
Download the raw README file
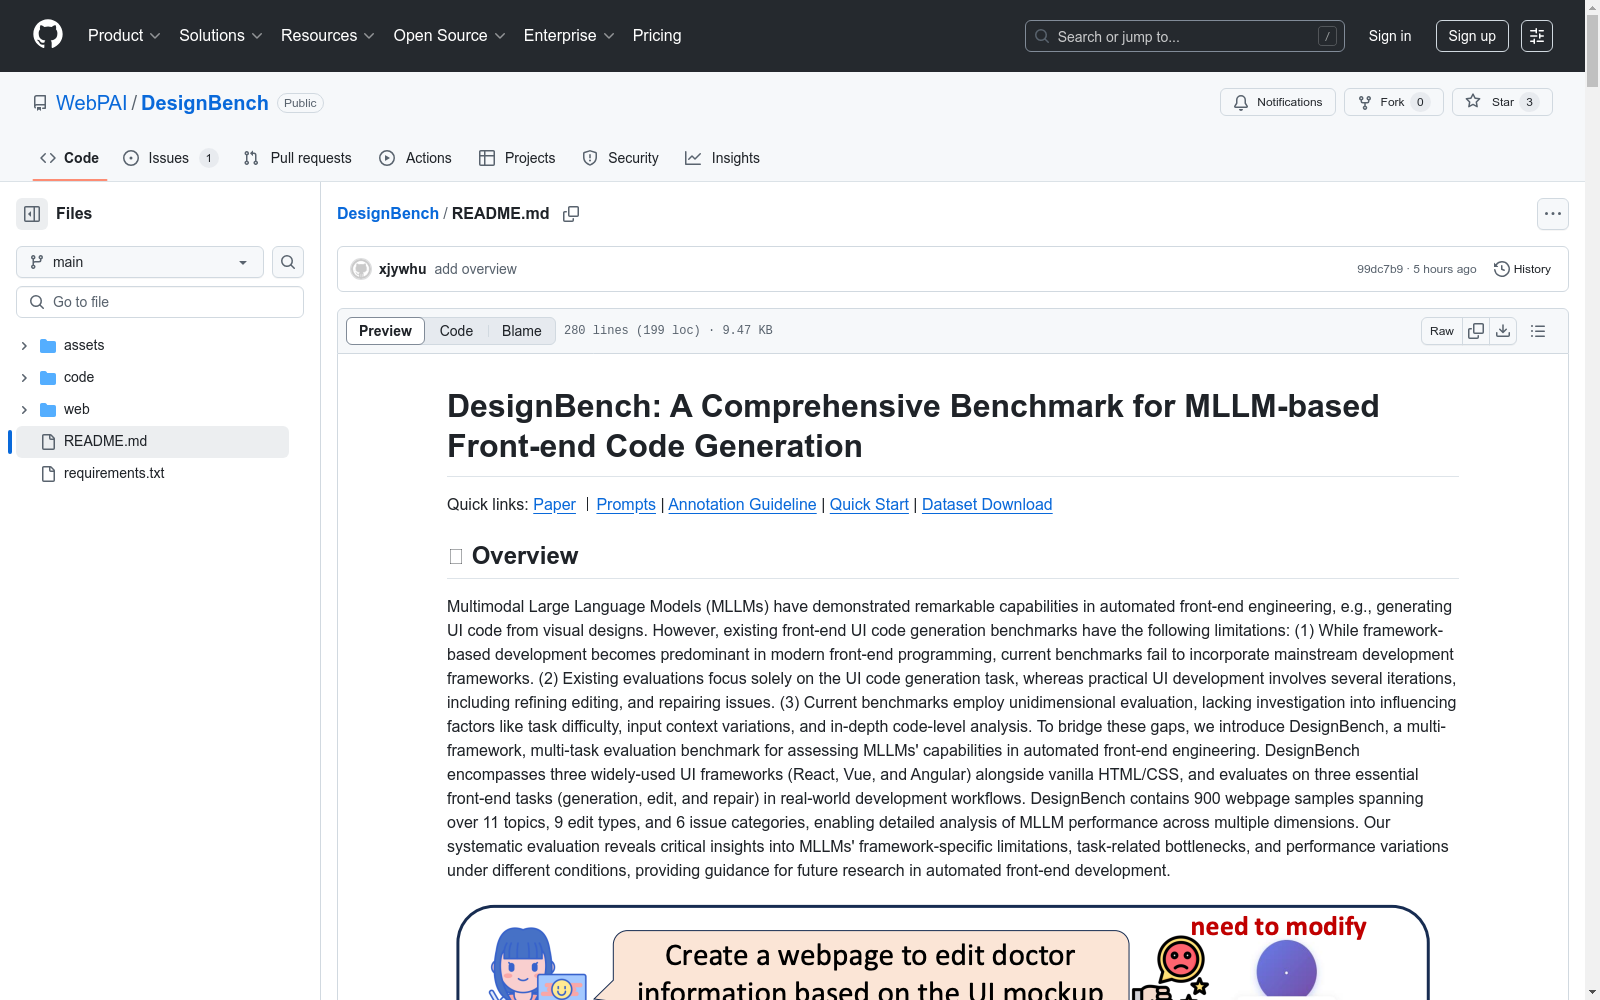pos(1503,330)
